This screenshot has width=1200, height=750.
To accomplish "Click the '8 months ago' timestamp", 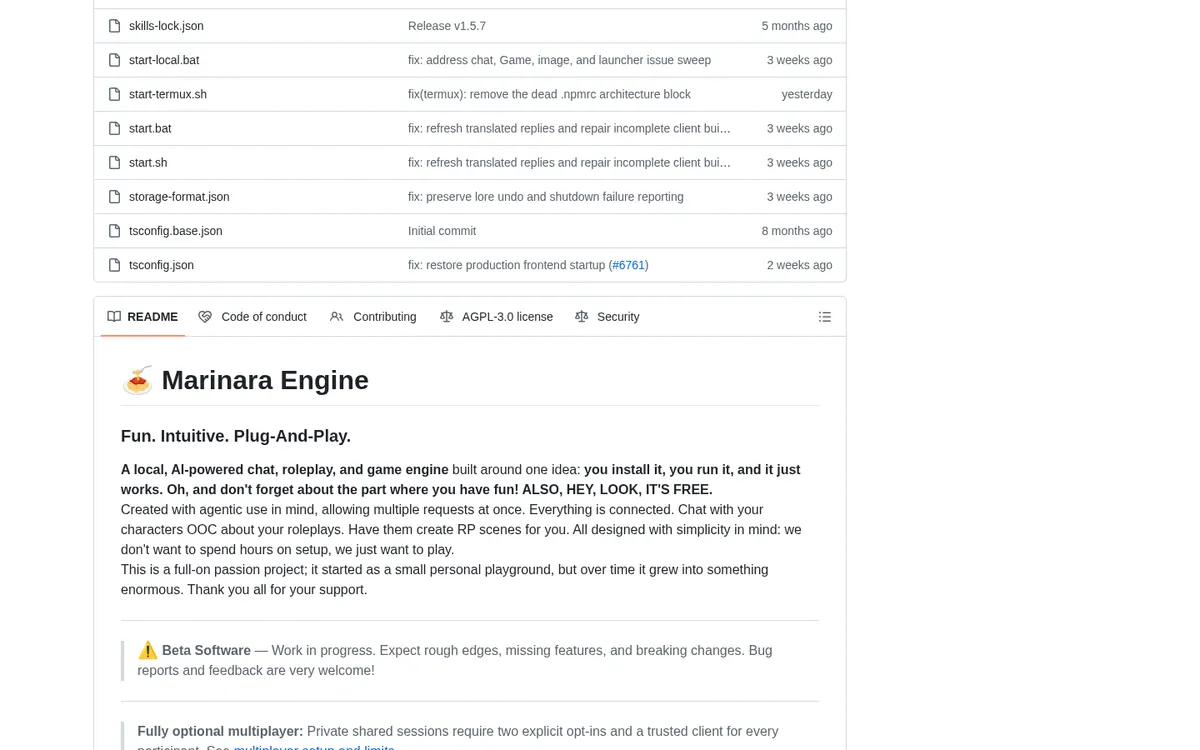I will (797, 231).
